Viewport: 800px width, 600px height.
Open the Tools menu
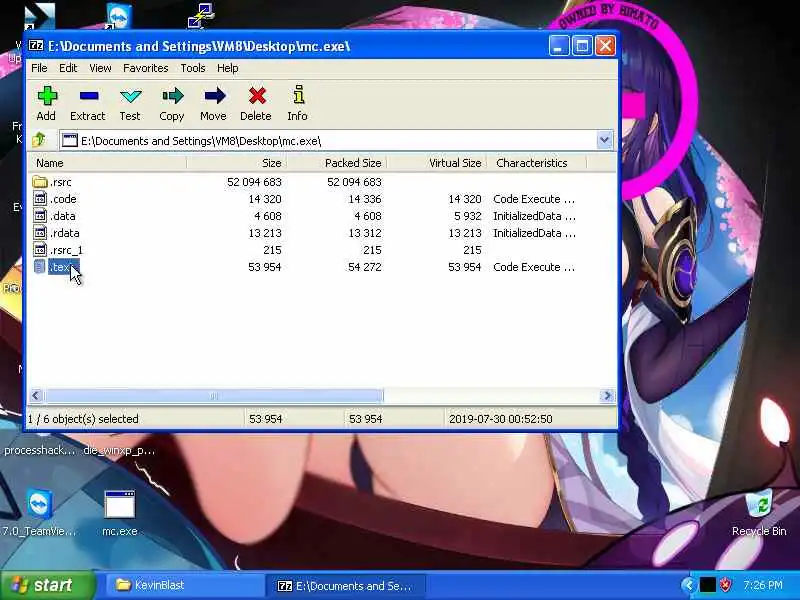(x=193, y=68)
